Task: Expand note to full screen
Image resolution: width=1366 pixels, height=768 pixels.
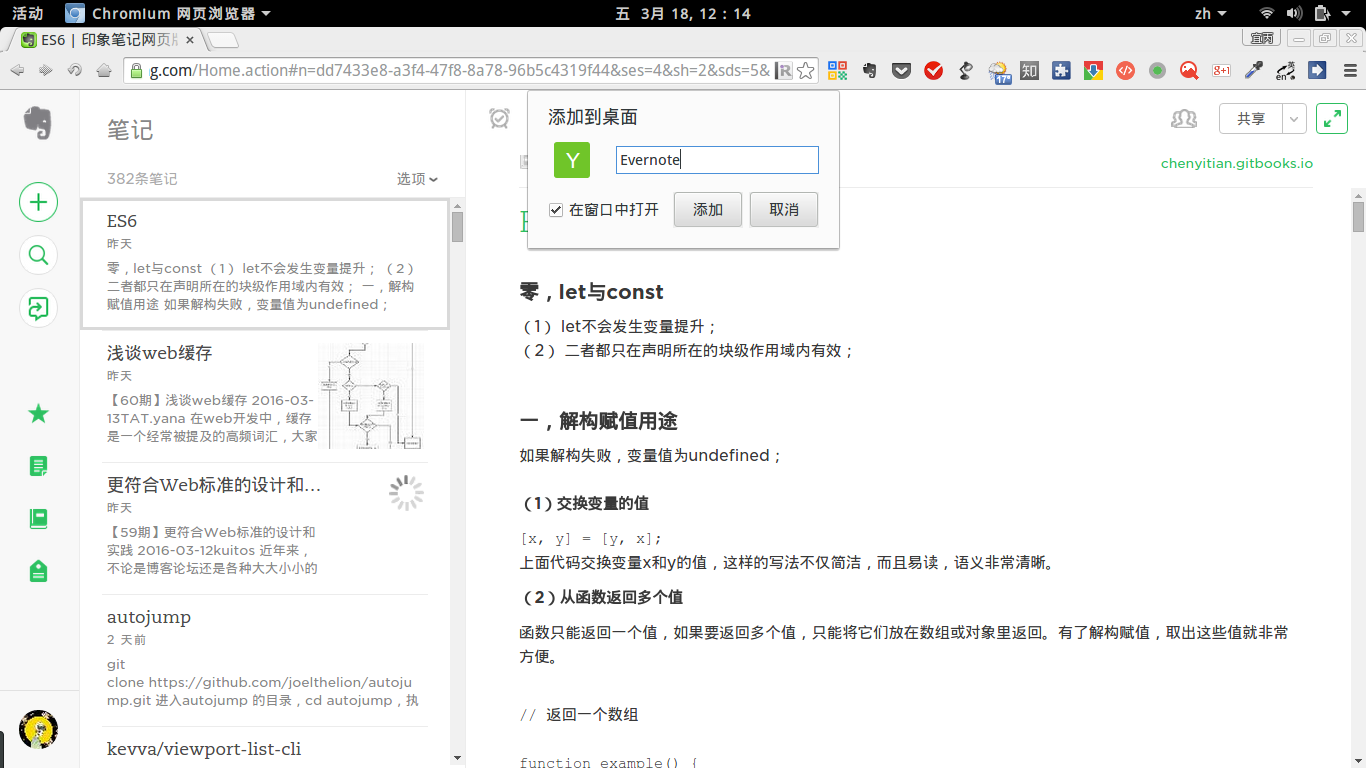Action: pyautogui.click(x=1332, y=119)
